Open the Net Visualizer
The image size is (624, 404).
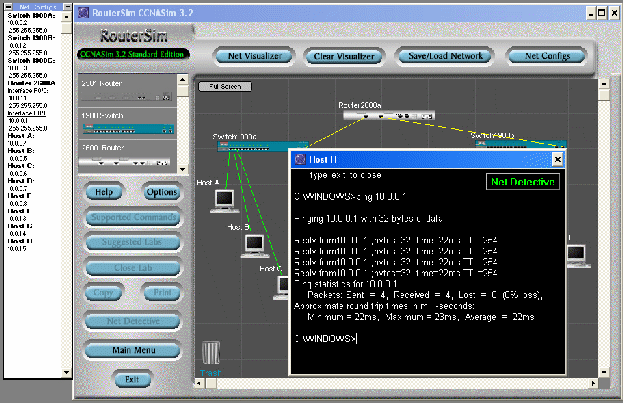(x=254, y=57)
